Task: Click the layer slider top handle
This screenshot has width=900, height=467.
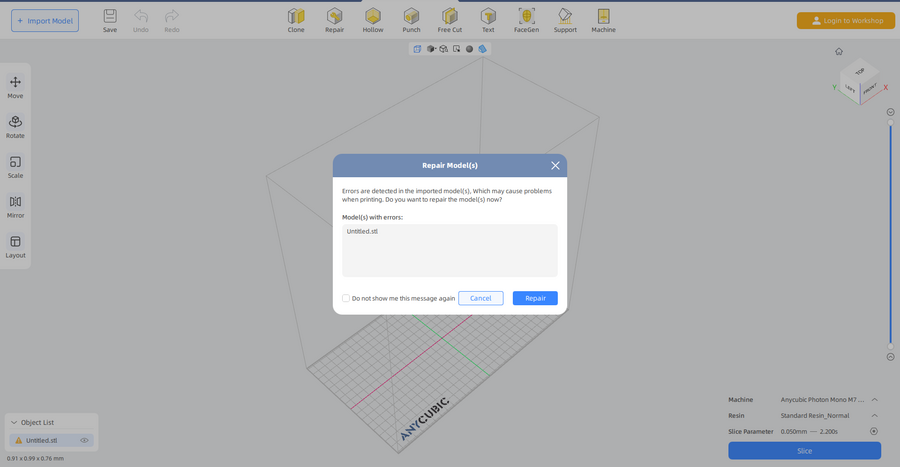Action: 890,122
